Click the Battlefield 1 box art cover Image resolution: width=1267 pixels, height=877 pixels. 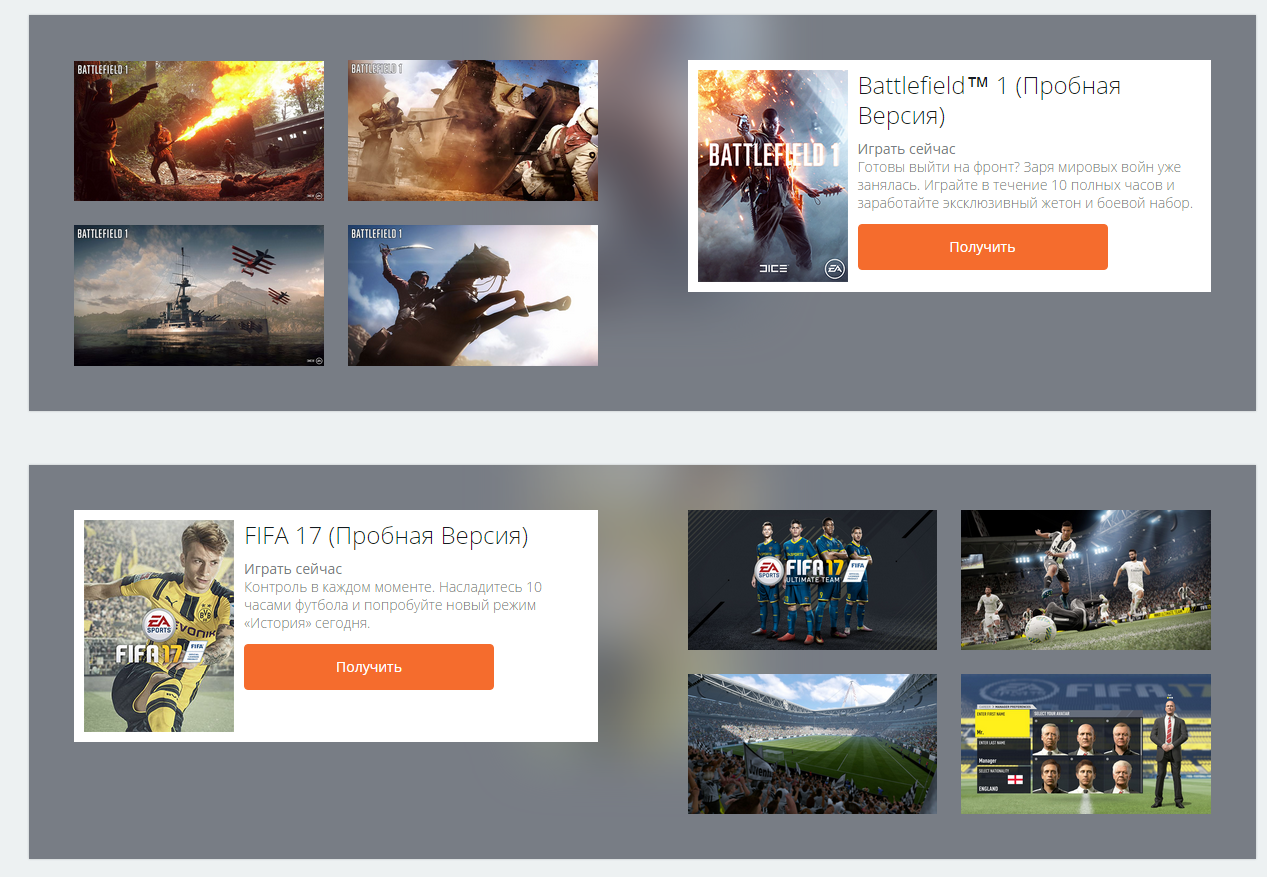[773, 176]
